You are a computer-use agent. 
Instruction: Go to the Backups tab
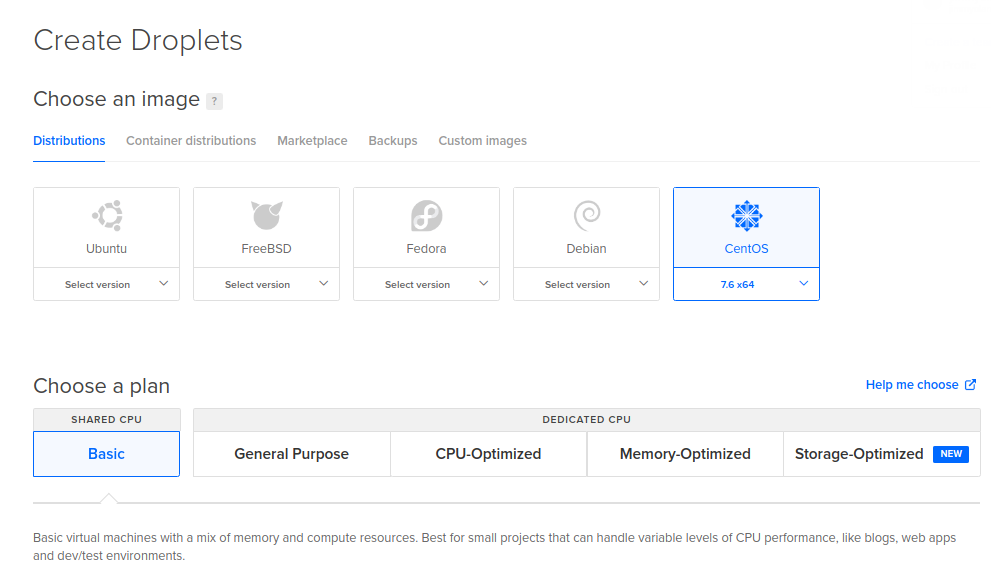coord(393,141)
